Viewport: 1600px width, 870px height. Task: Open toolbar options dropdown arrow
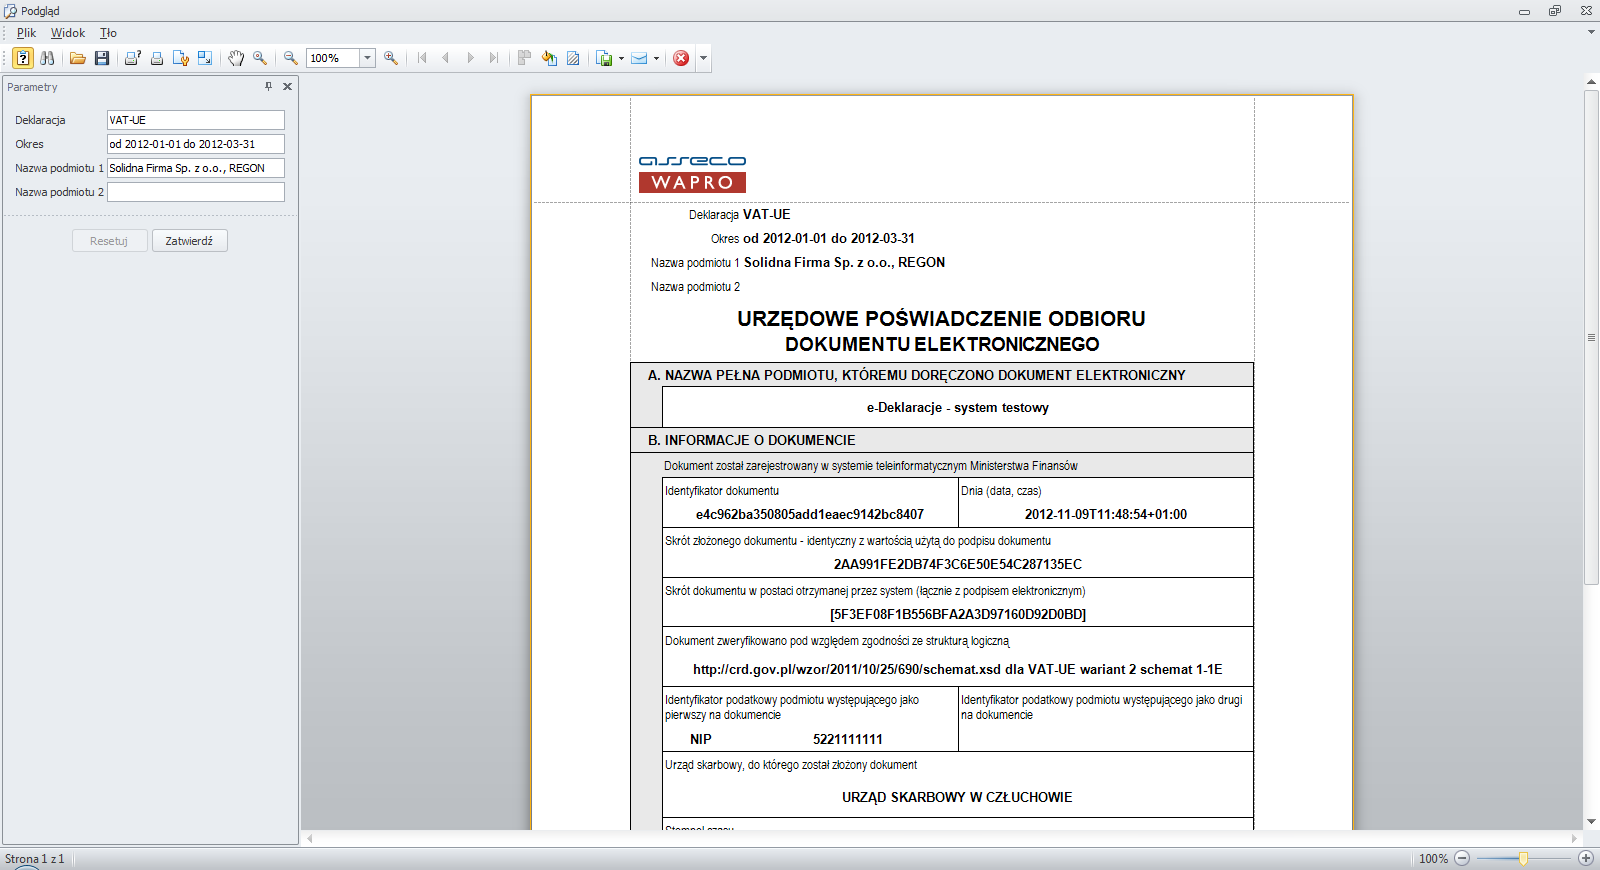pyautogui.click(x=703, y=58)
